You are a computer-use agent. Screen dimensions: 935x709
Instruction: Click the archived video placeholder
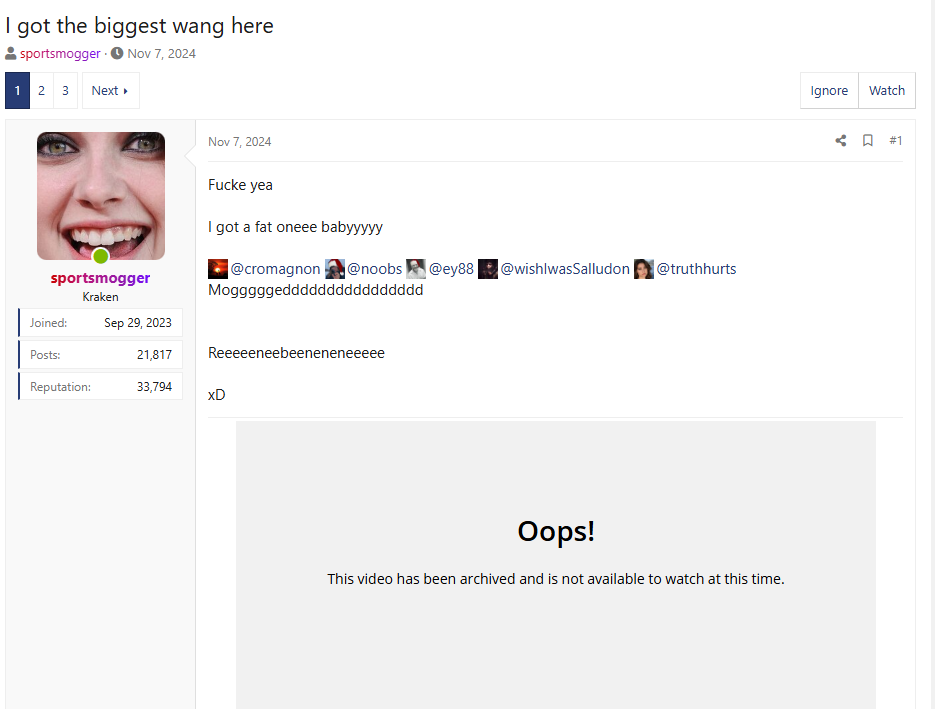(555, 560)
